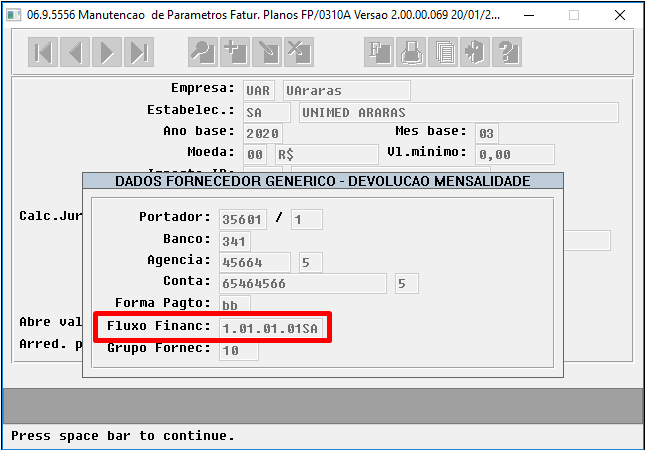Click the Vl.minimo: label
Viewport: 647px width, 450px height.
(x=427, y=152)
